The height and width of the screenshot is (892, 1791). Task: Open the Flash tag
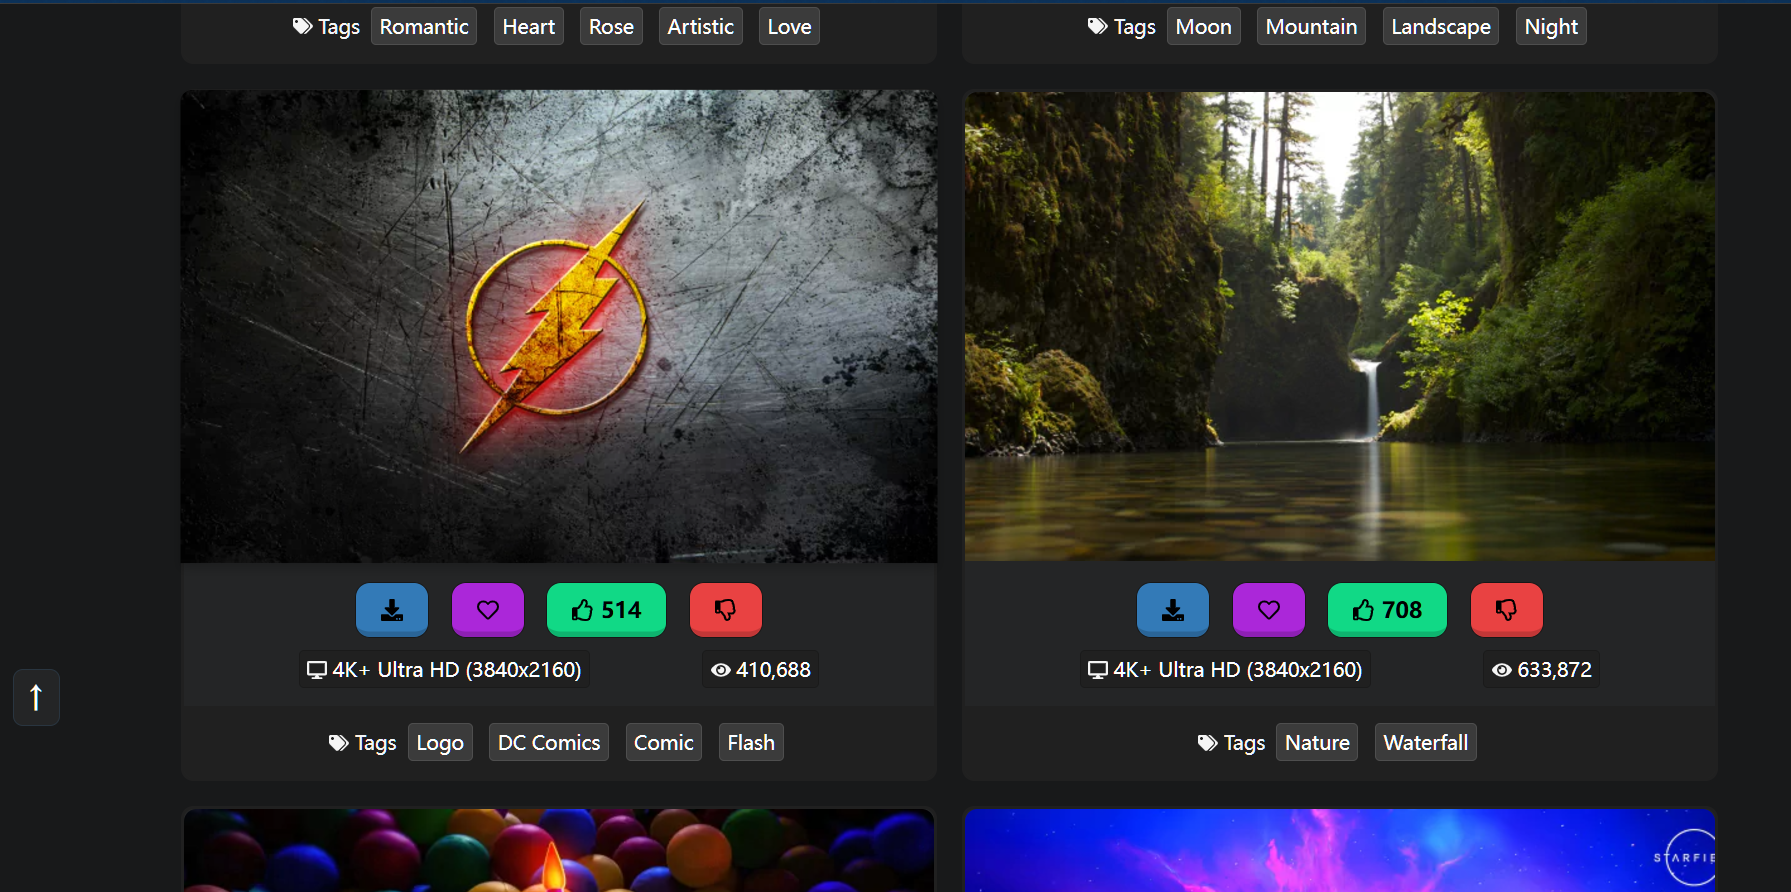(x=751, y=742)
